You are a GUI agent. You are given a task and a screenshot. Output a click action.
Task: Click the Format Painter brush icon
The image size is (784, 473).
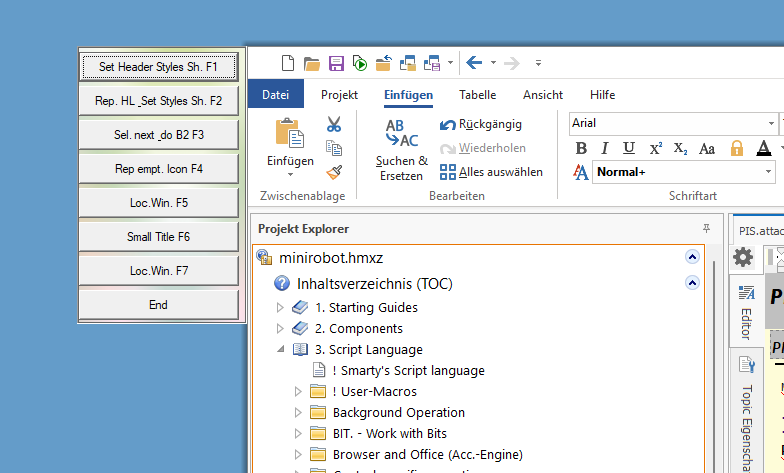tap(334, 171)
